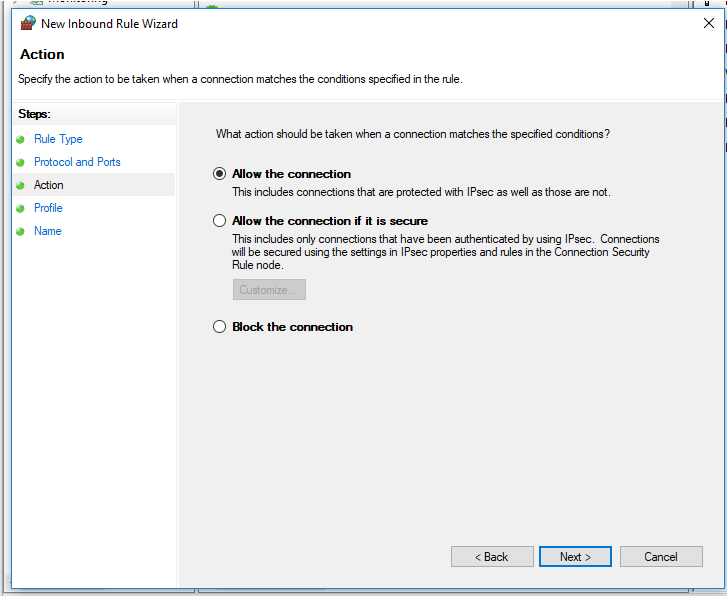Cancel the wizard
Viewport: 728px width, 596px height.
point(661,557)
